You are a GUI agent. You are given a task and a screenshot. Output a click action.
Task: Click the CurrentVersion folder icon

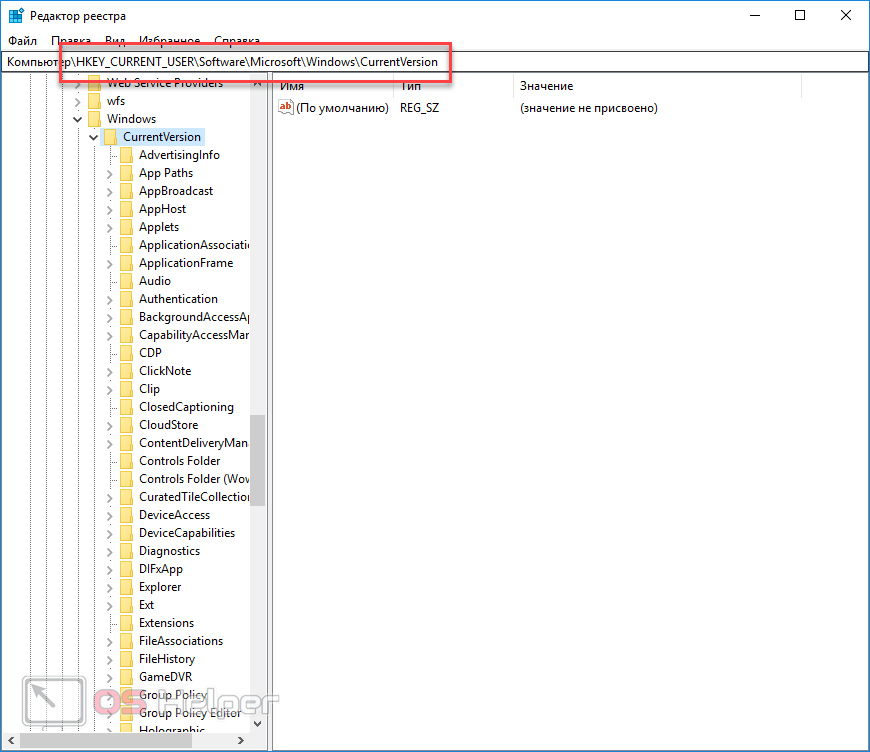(x=110, y=137)
